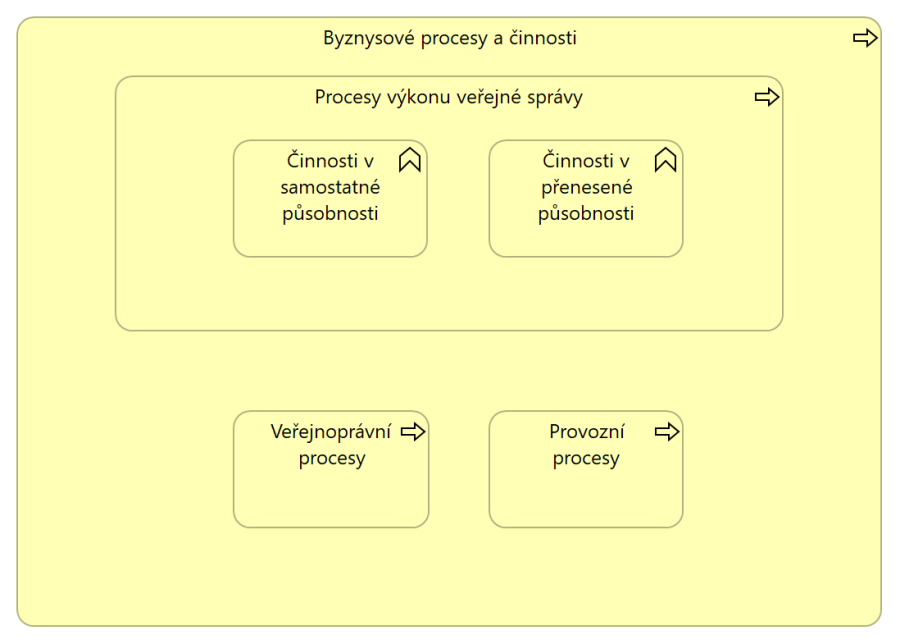Select the label Procesy výkonu veřejné správy
Screen dimensions: 900x644
click(x=448, y=97)
